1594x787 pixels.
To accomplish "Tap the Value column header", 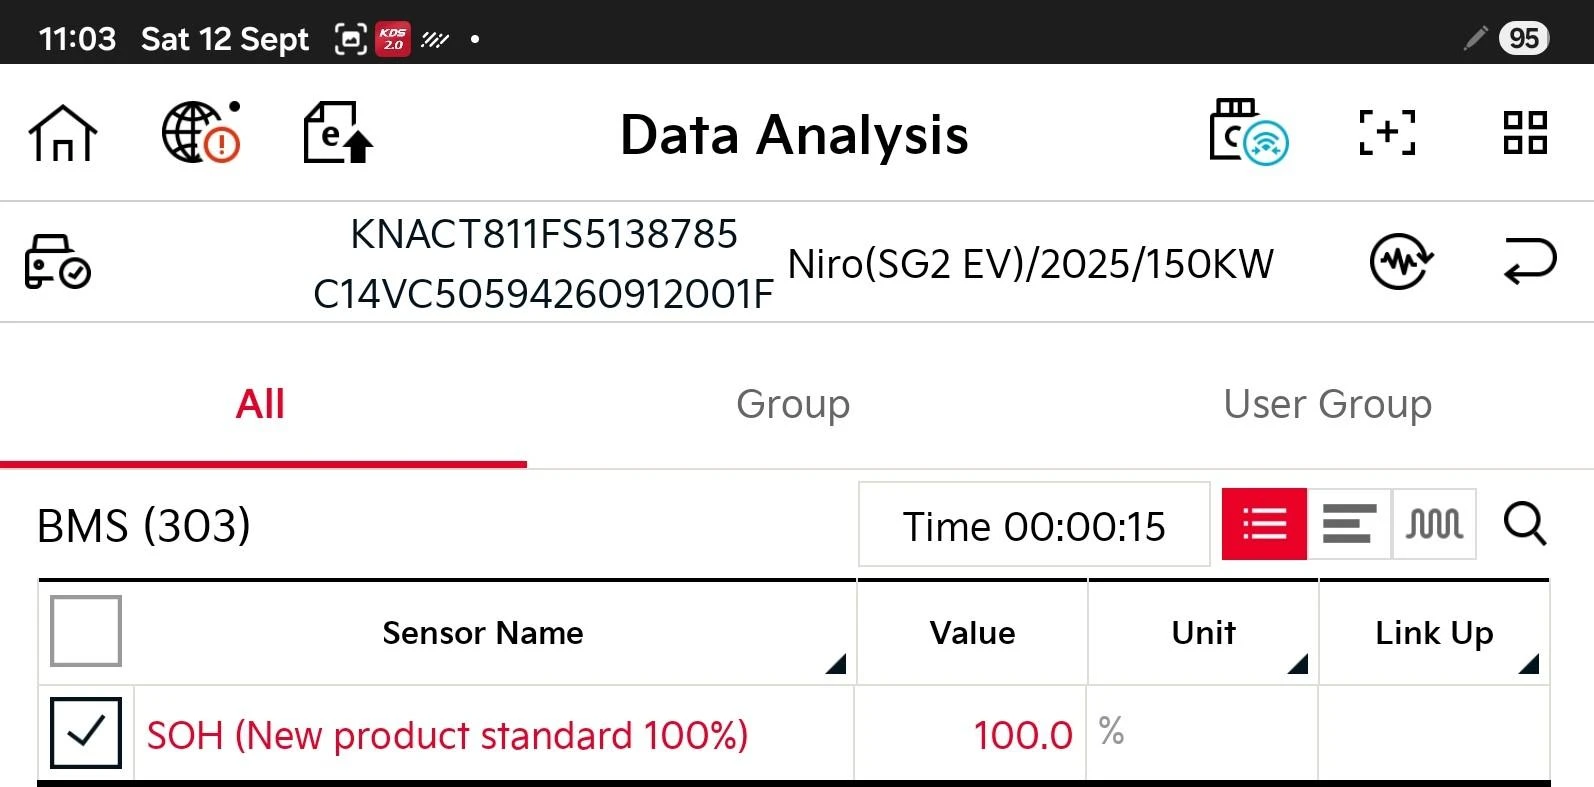I will coord(972,633).
